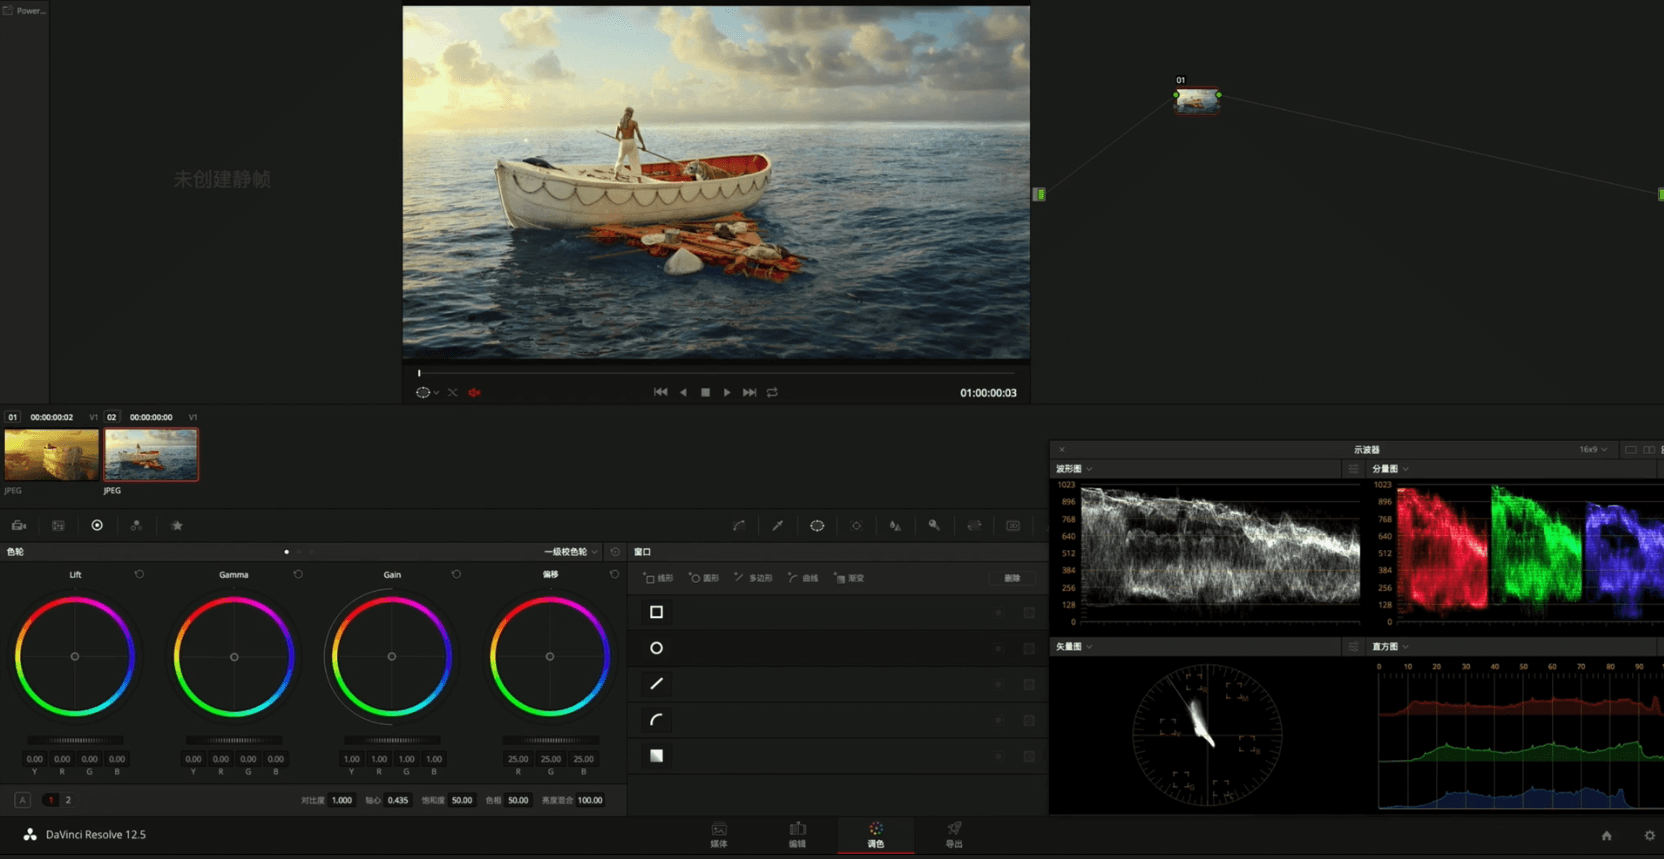Open the Curves palette icon
The width and height of the screenshot is (1664, 859).
(x=739, y=525)
